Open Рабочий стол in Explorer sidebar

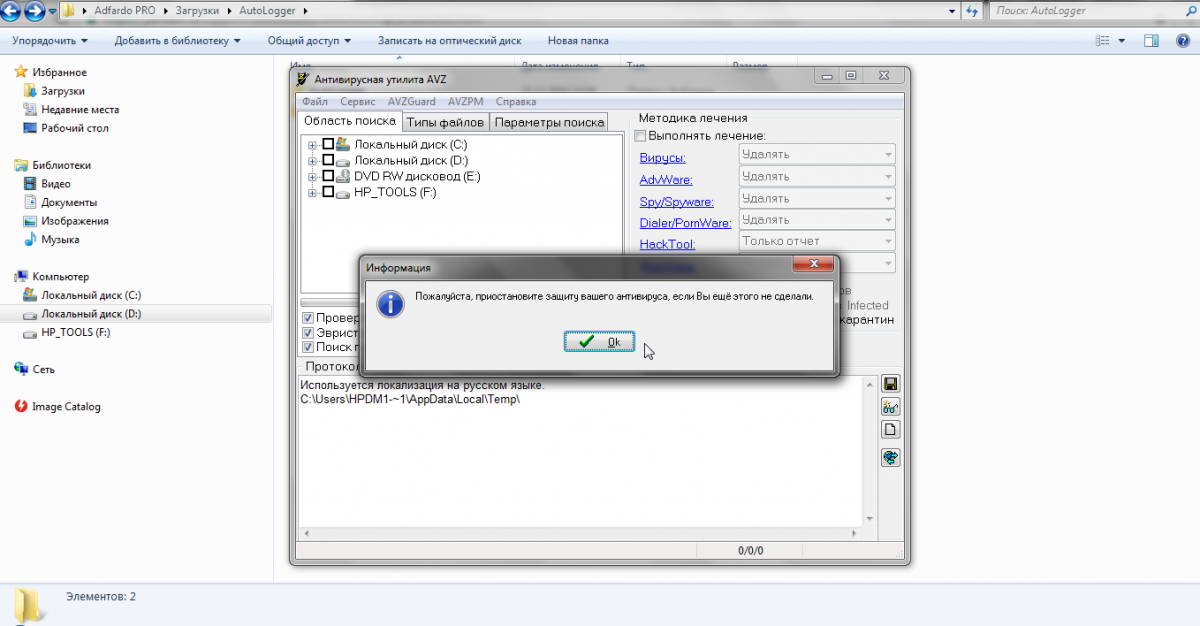click(67, 128)
